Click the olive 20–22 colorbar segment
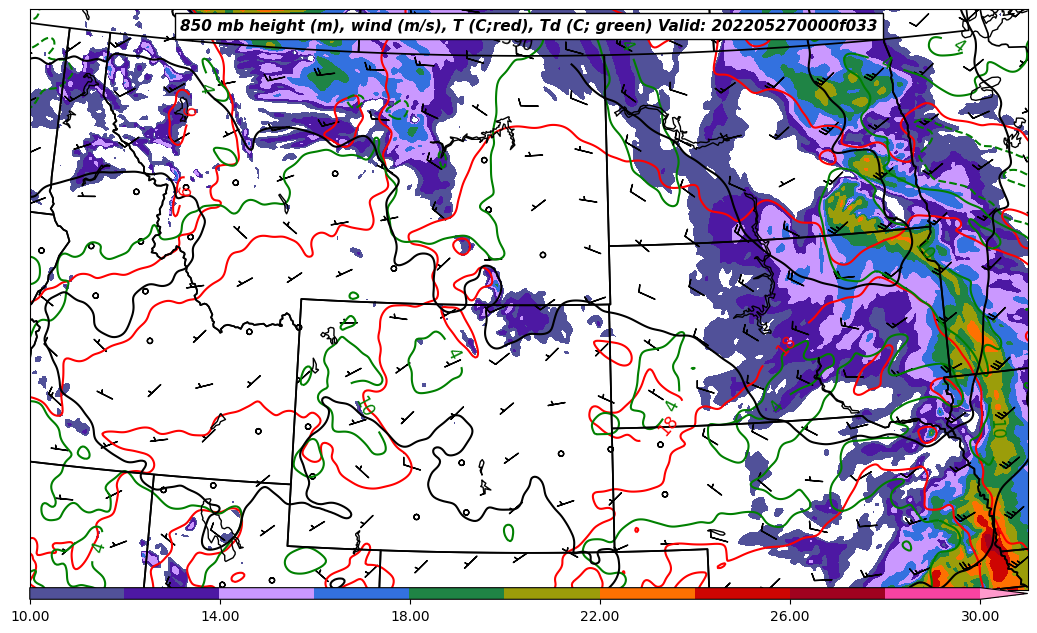Viewport: 1037px width, 633px height. [x=552, y=593]
